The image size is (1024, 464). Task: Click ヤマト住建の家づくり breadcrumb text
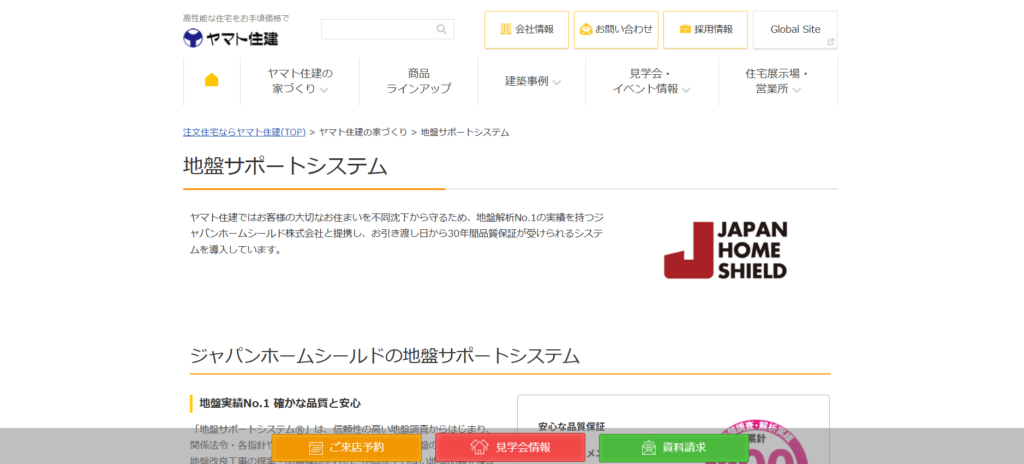[x=363, y=132]
